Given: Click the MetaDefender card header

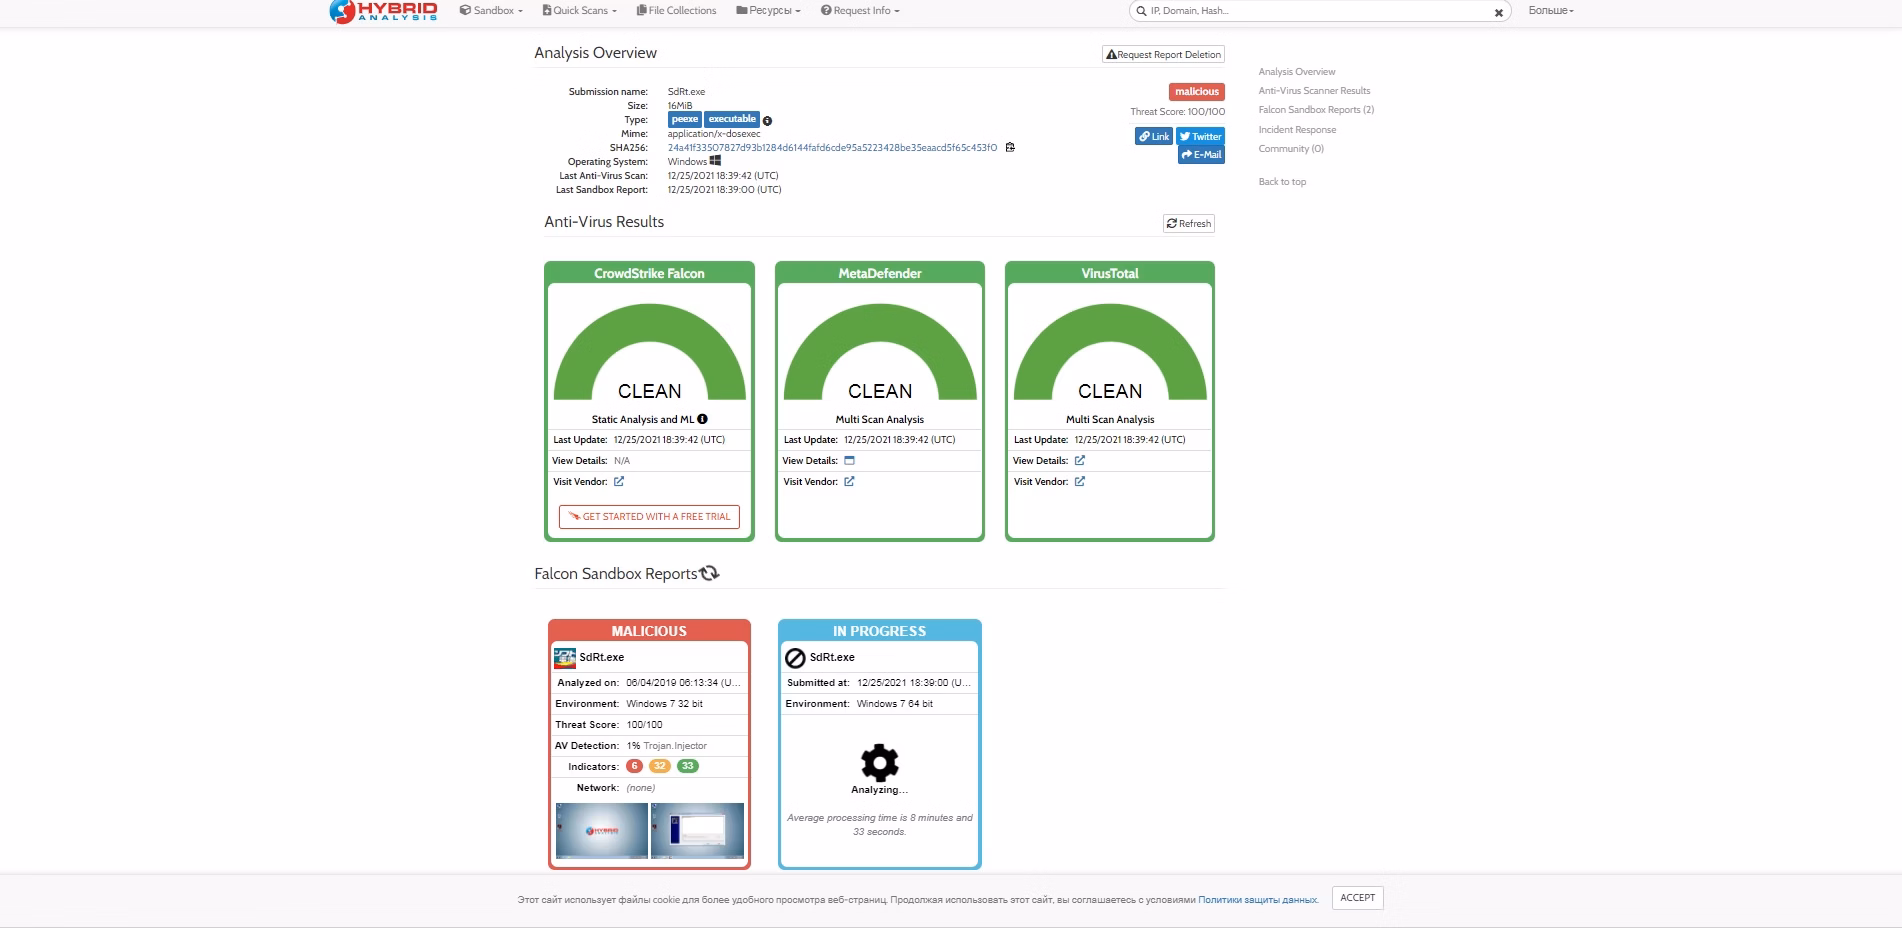Looking at the screenshot, I should [880, 273].
